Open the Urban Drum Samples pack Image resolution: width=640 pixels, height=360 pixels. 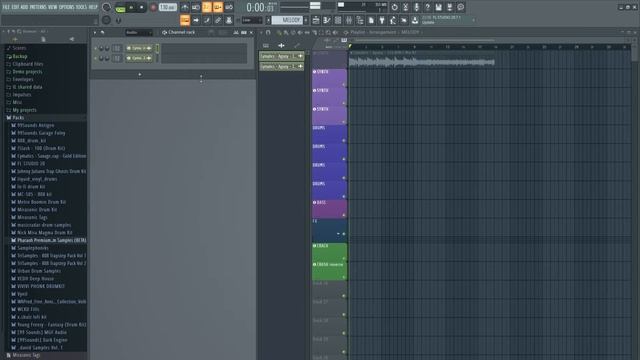pos(39,271)
